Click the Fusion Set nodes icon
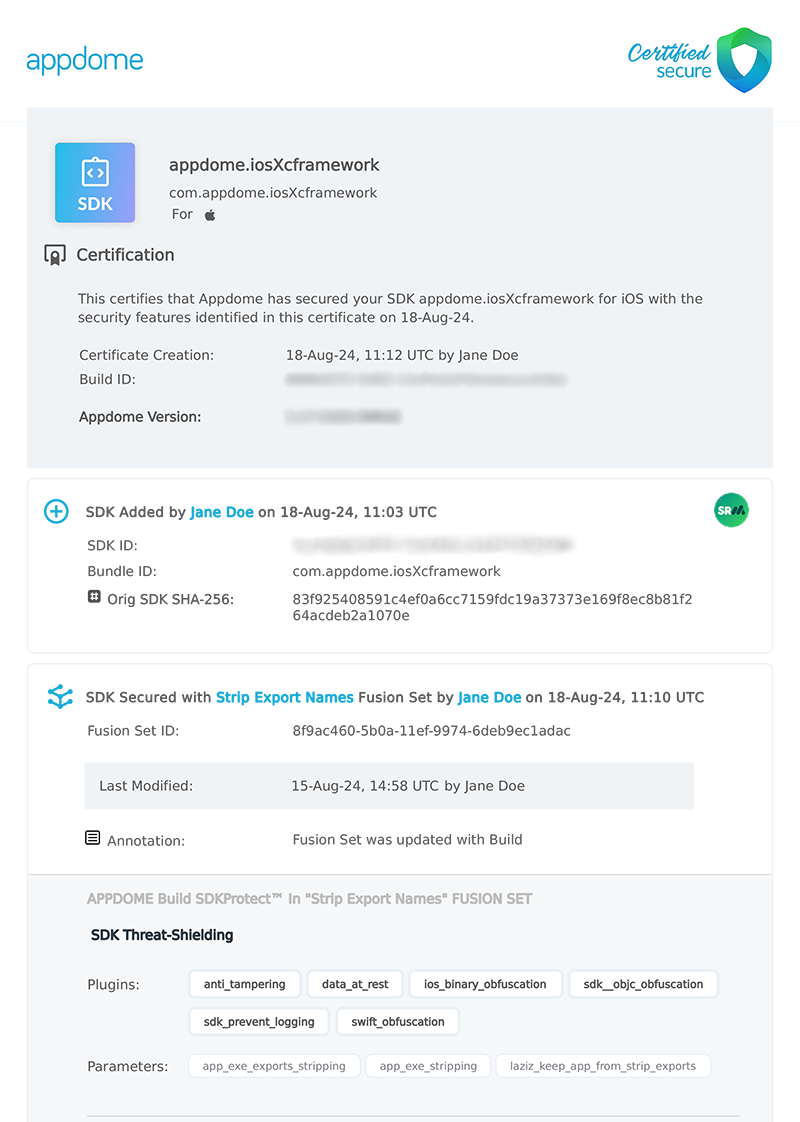800x1122 pixels. (x=60, y=697)
